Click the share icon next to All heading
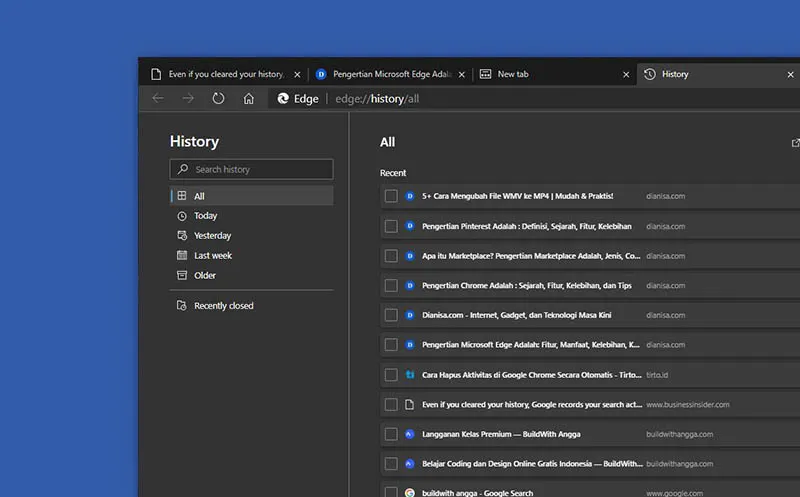Viewport: 800px width, 497px height. [x=795, y=143]
